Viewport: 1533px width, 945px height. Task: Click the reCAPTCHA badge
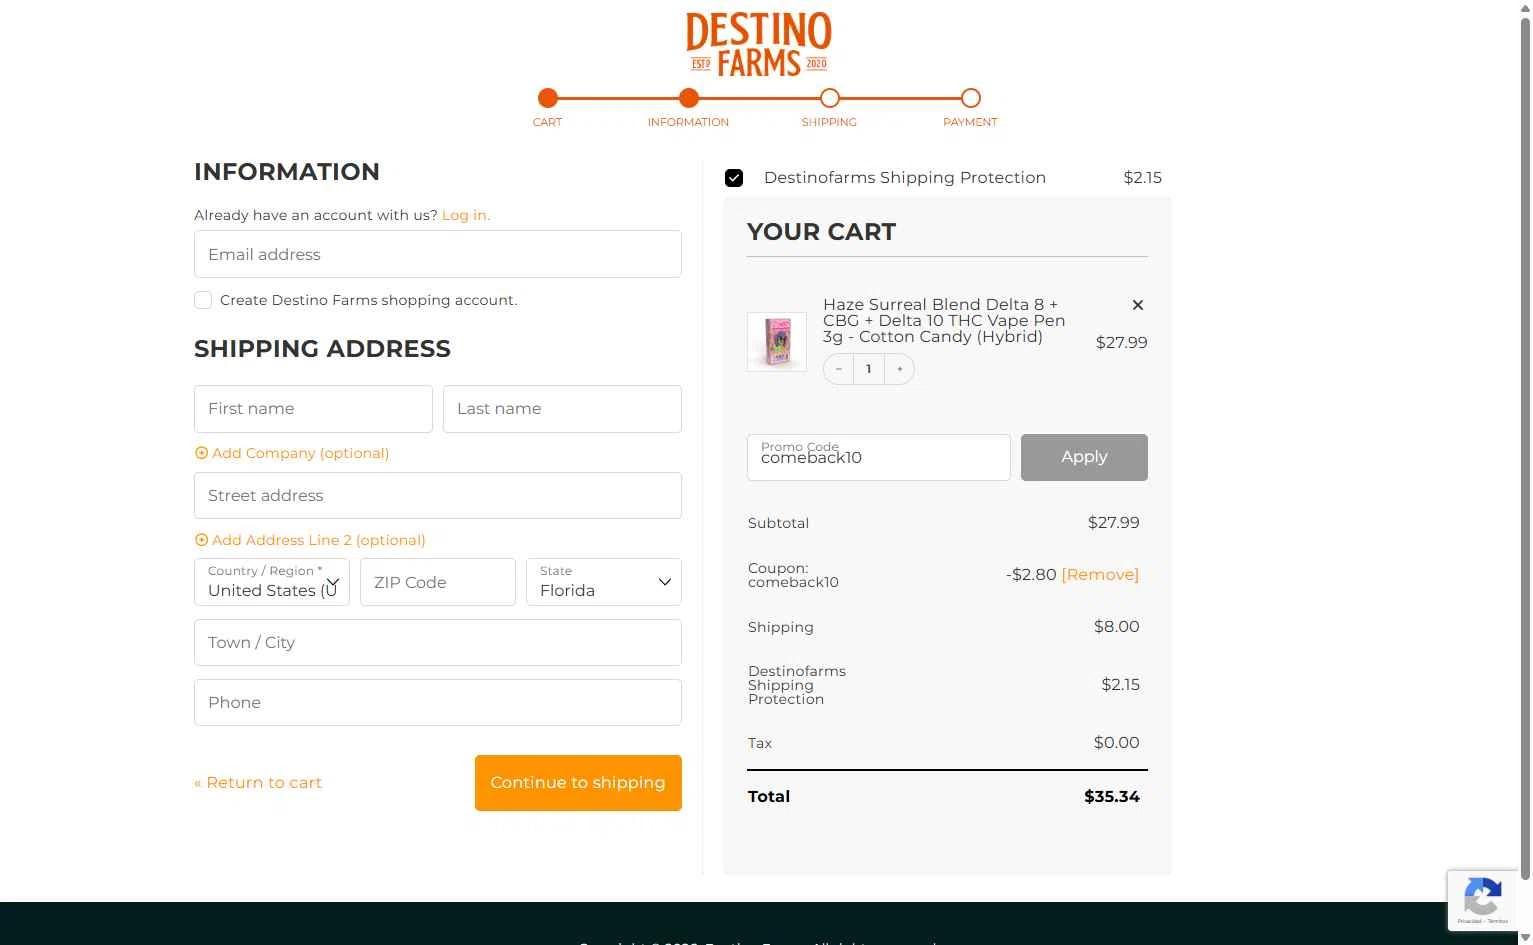click(x=1483, y=900)
